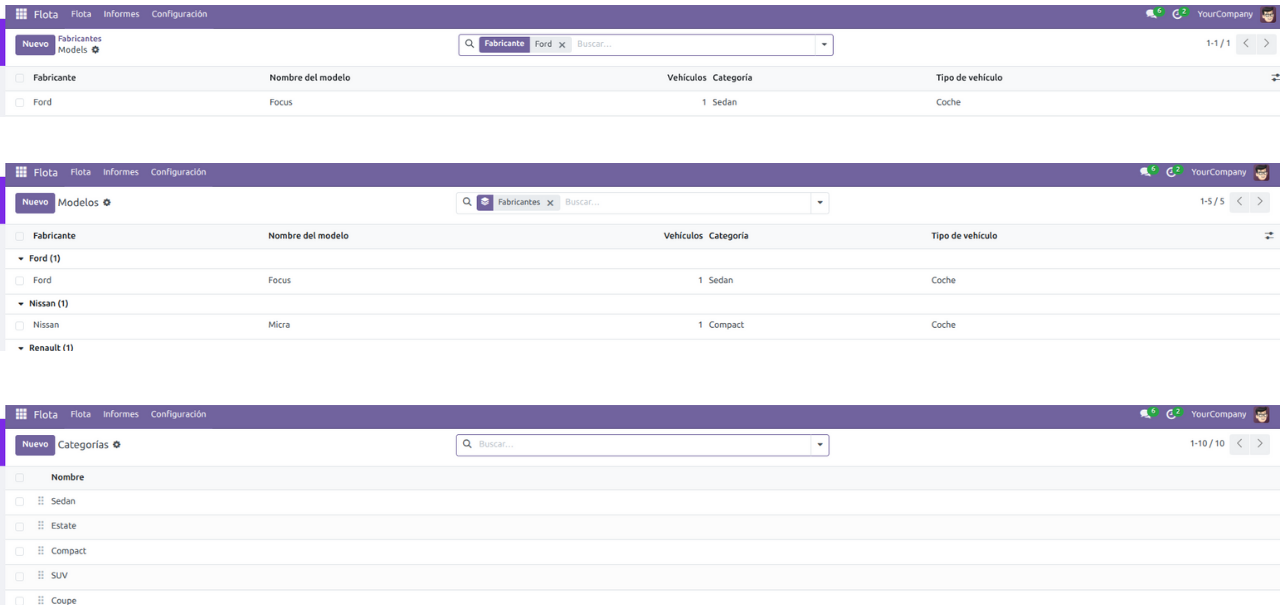
Task: Select the Nissan Micra row checkbox
Action: click(x=20, y=325)
